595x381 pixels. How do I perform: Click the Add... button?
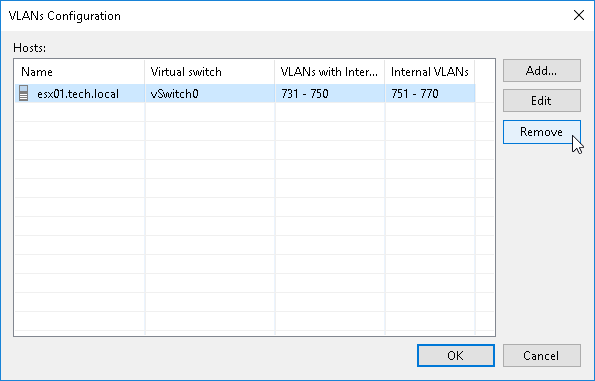[541, 71]
